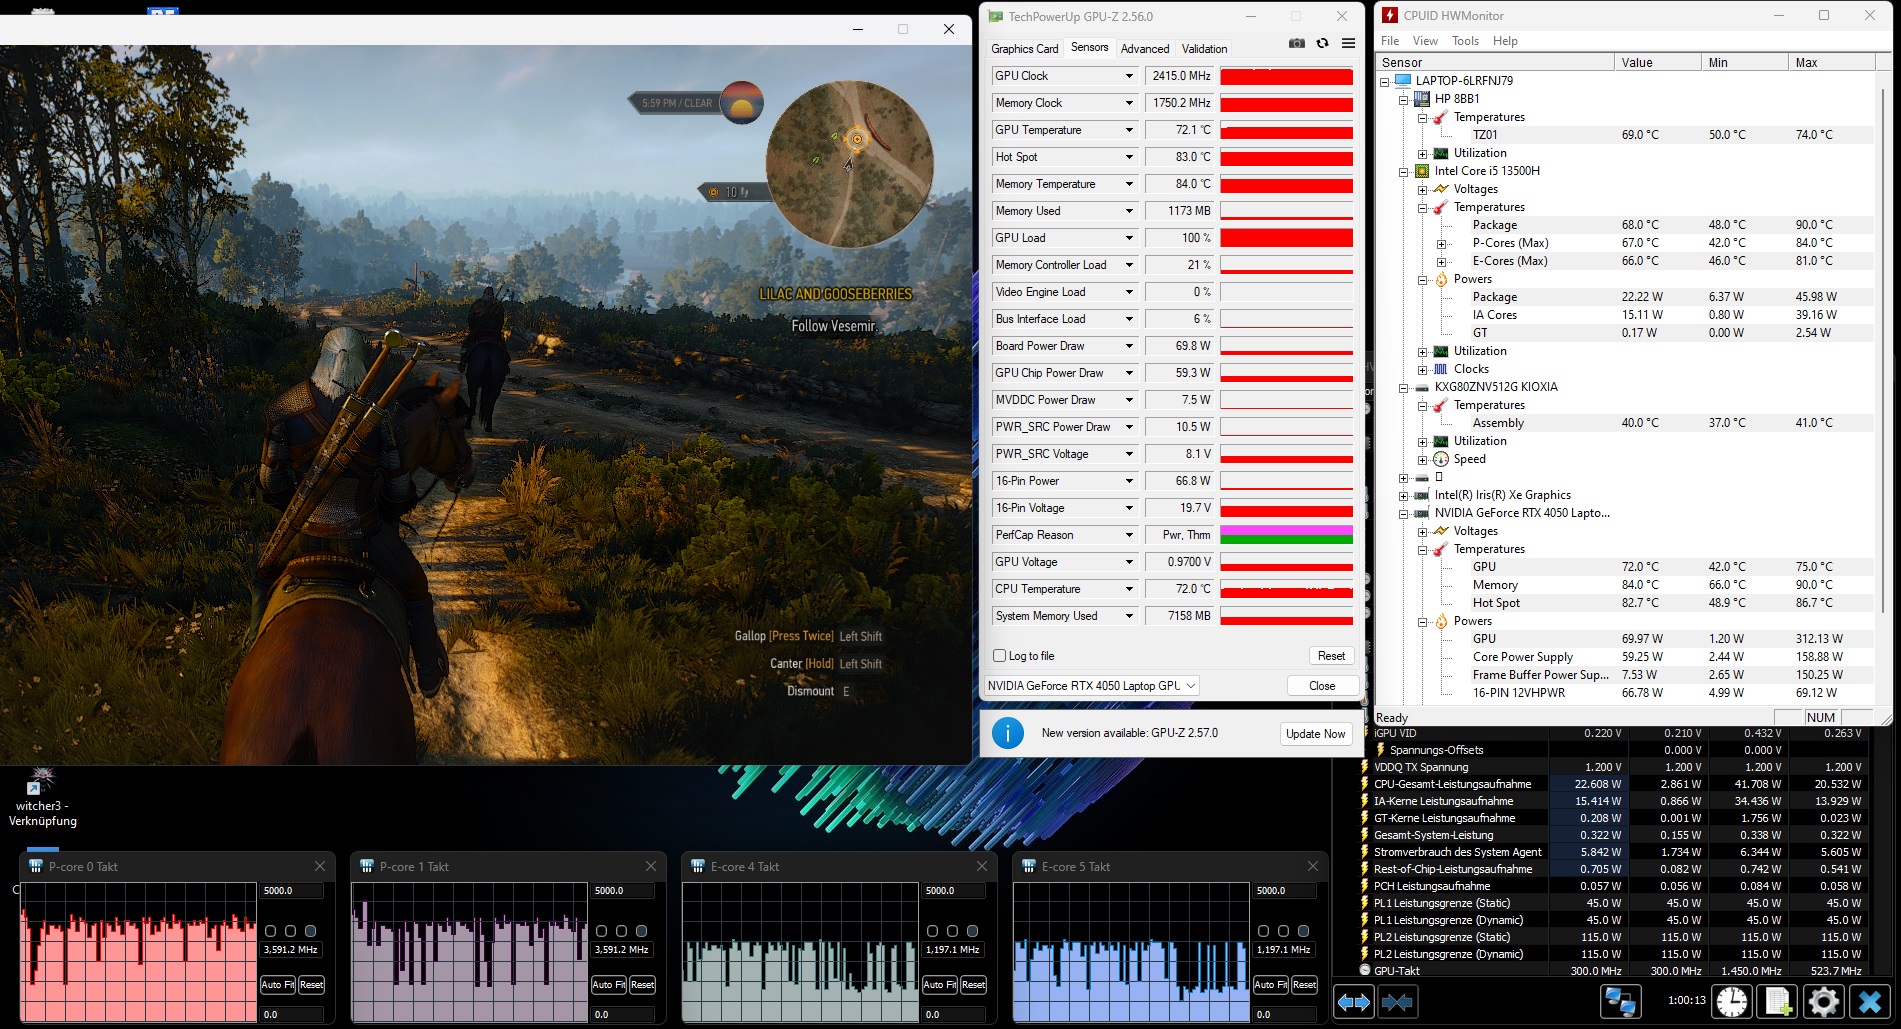Click the GPU Load red graph bar
This screenshot has height=1029, width=1901.
click(1286, 238)
